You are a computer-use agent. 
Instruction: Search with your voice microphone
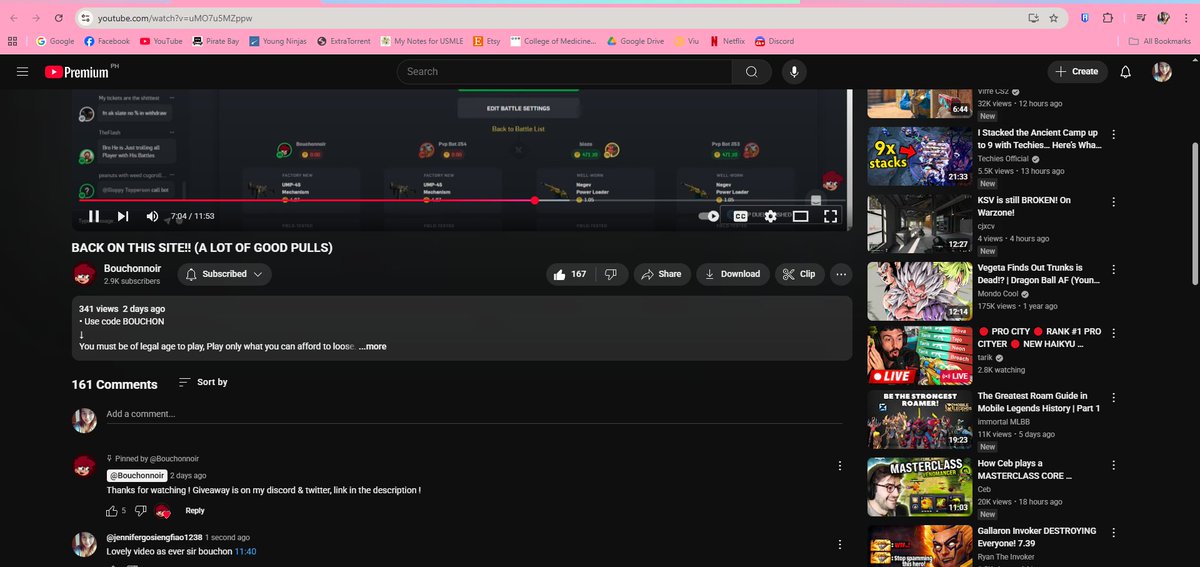[795, 72]
